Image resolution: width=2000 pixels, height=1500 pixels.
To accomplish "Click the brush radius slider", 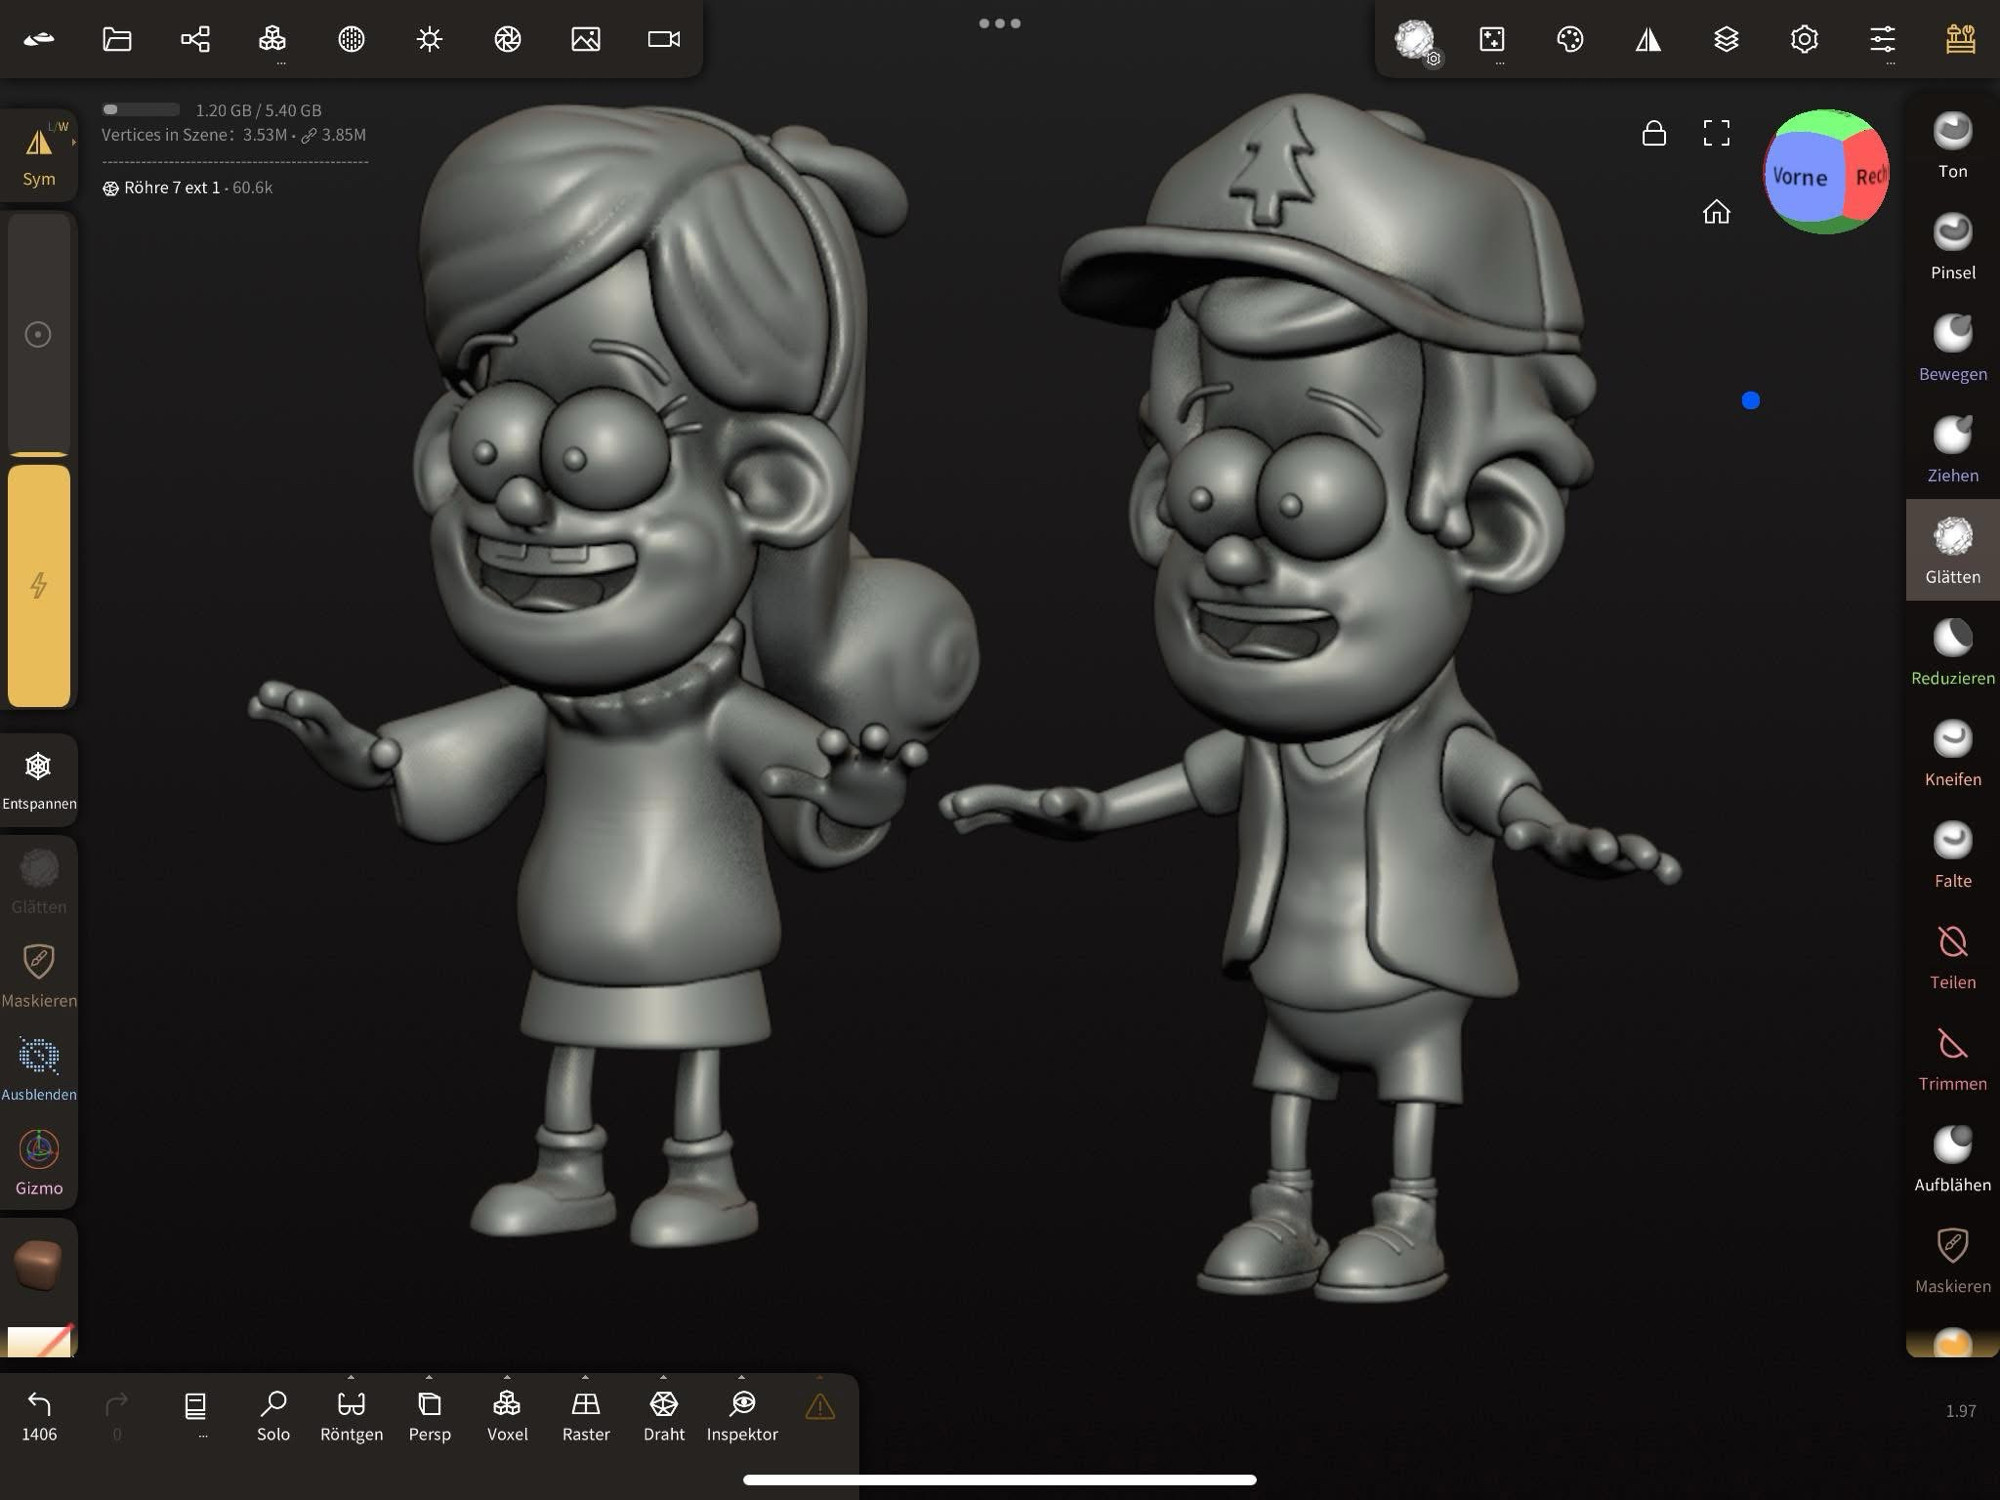I will (x=39, y=334).
